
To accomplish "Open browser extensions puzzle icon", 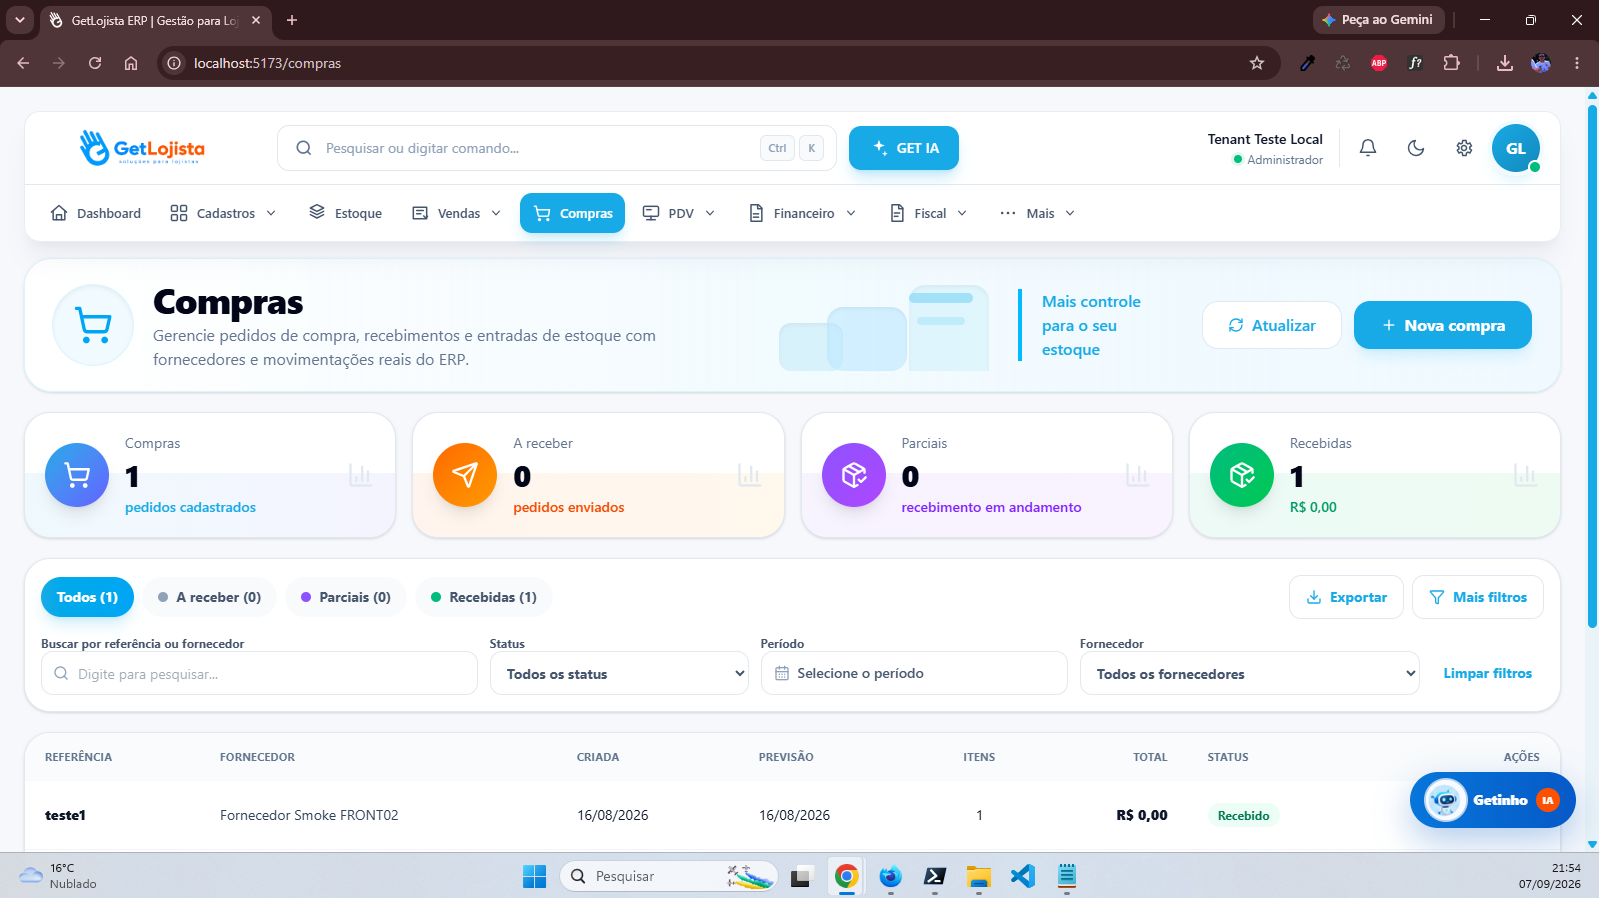I will coord(1451,63).
